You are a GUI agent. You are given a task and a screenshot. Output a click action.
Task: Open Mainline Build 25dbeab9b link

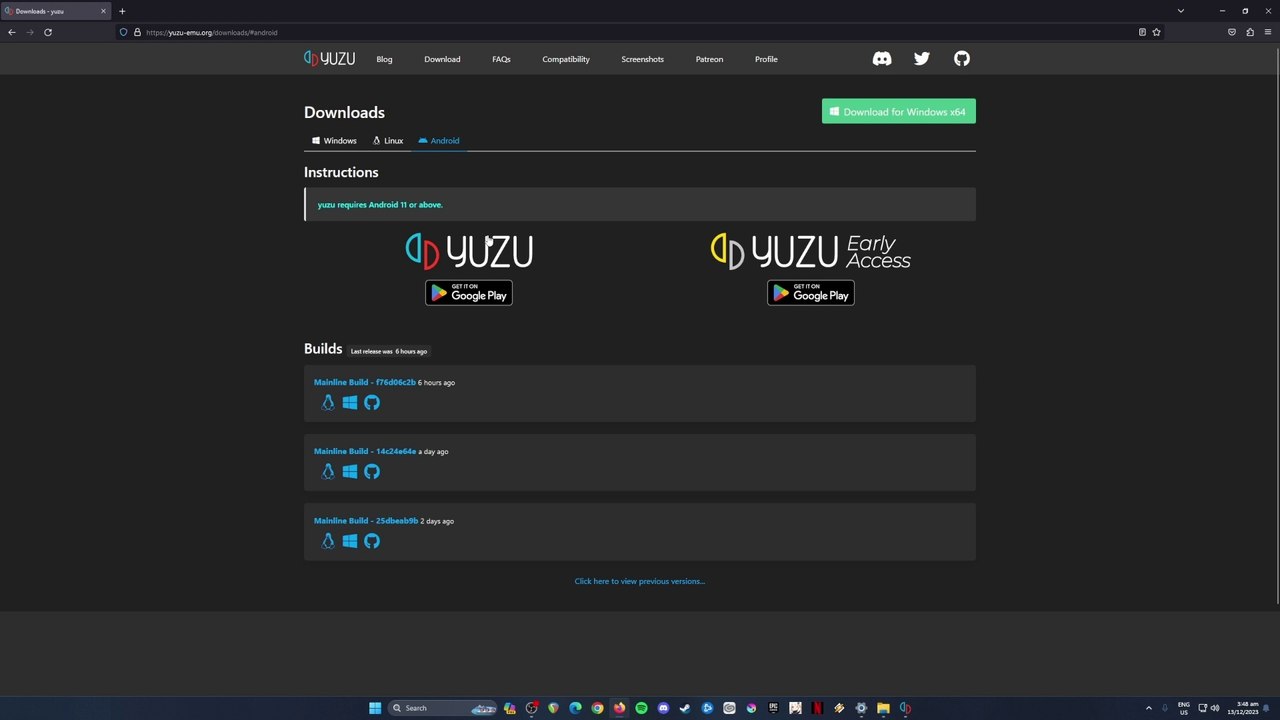366,521
